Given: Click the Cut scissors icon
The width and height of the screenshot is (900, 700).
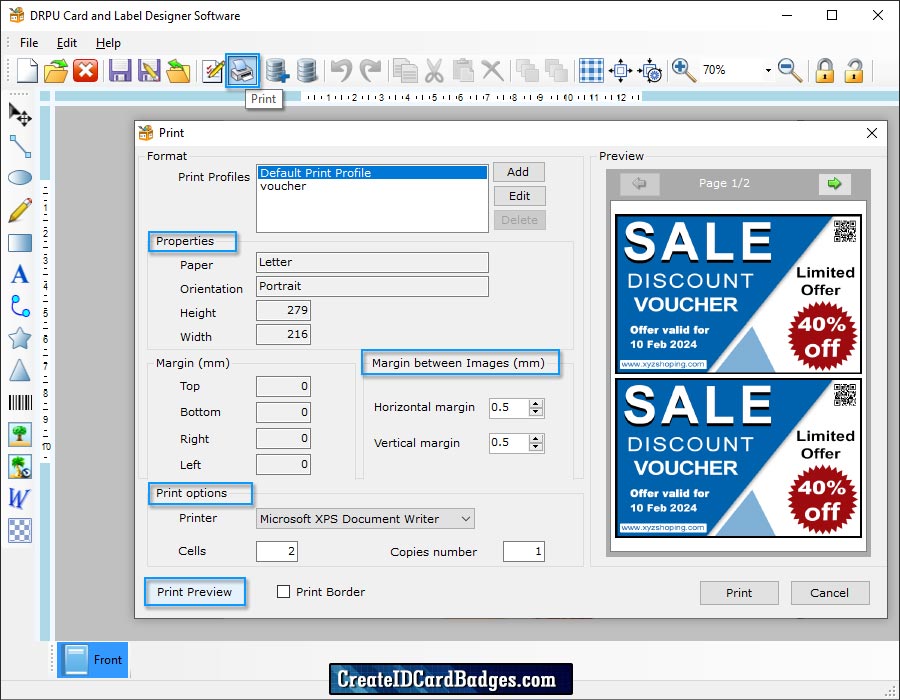Looking at the screenshot, I should 435,71.
